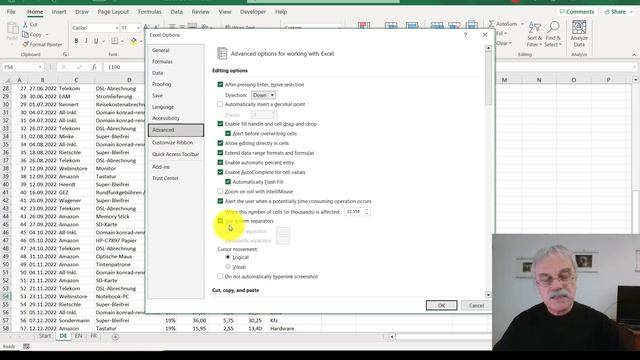640x360 pixels.
Task: Open Sort & Filter icon
Action: (534, 28)
